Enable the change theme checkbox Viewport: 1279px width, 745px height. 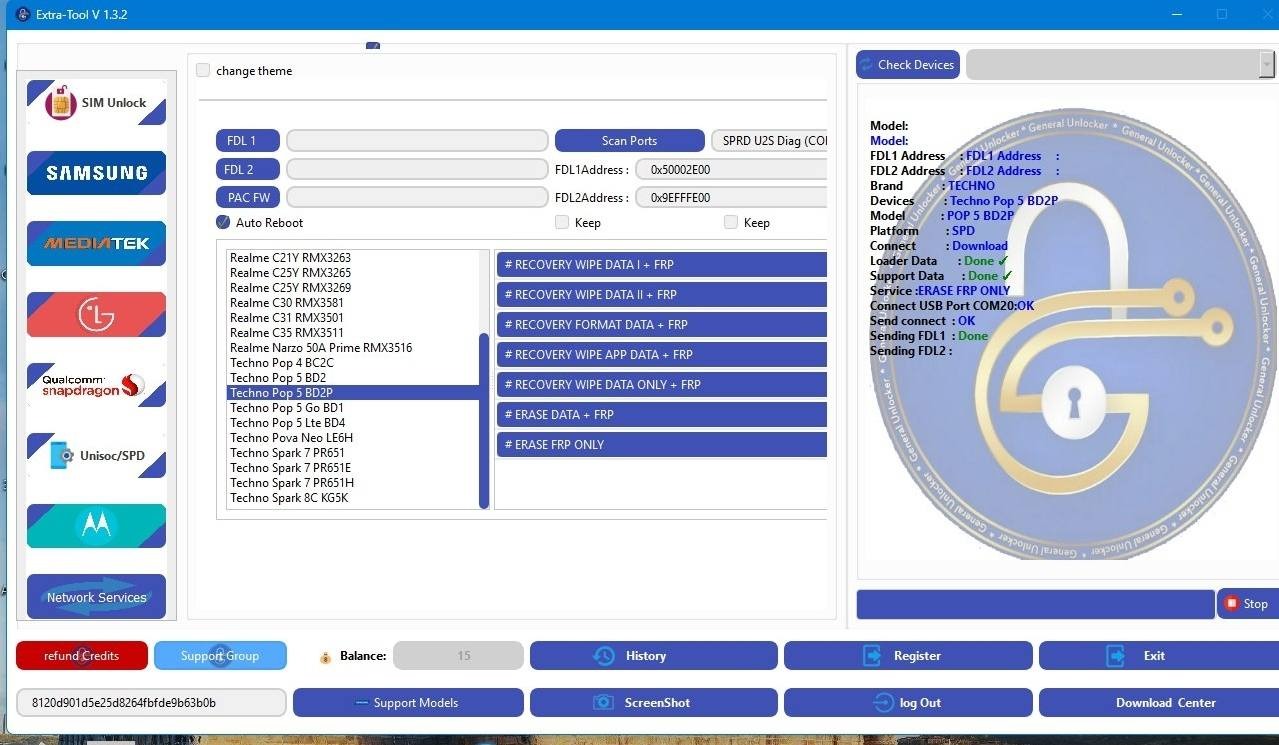coord(203,71)
